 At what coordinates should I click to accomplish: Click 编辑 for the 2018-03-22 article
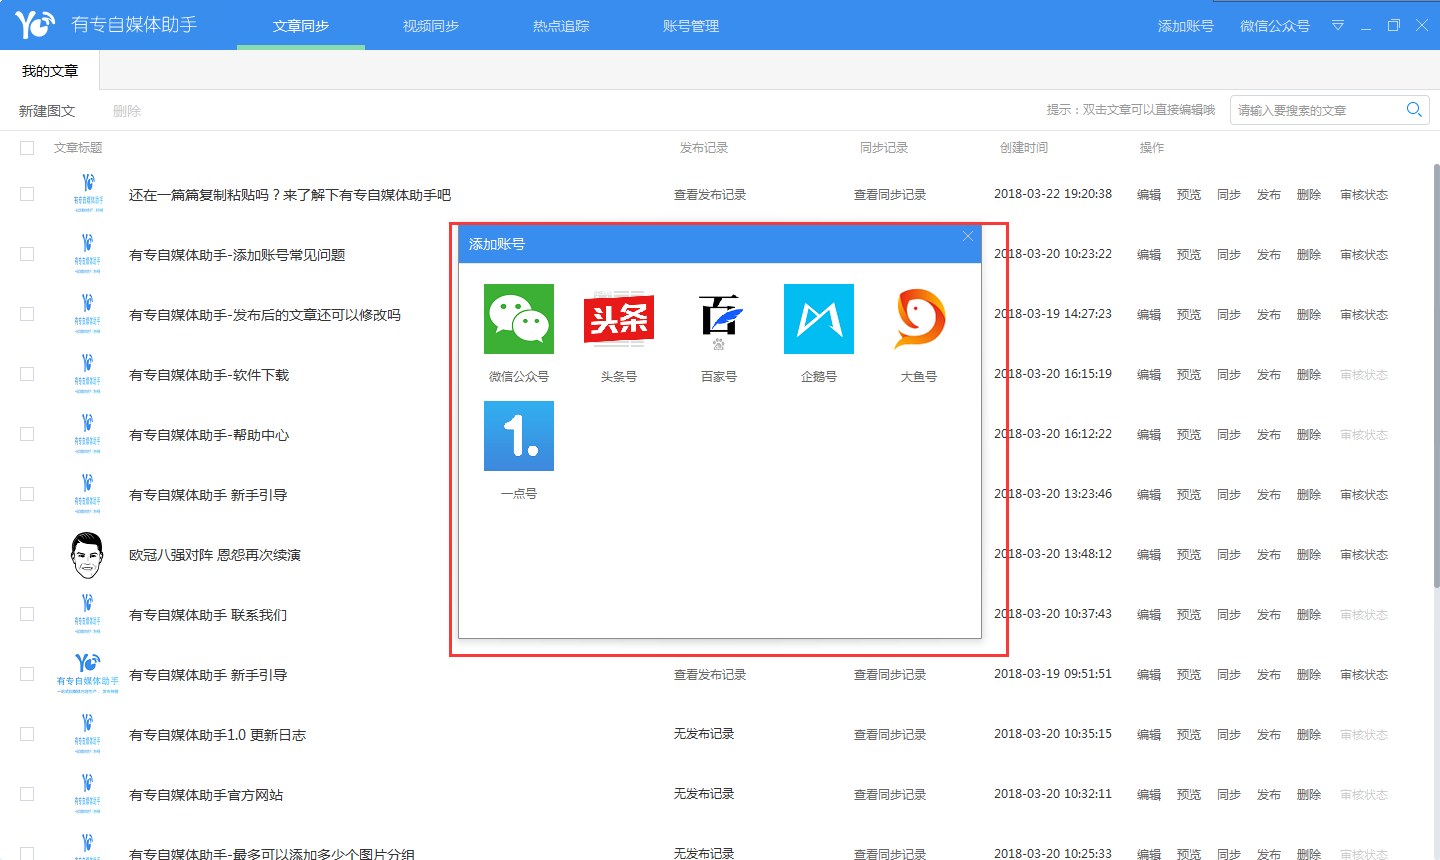coord(1149,195)
